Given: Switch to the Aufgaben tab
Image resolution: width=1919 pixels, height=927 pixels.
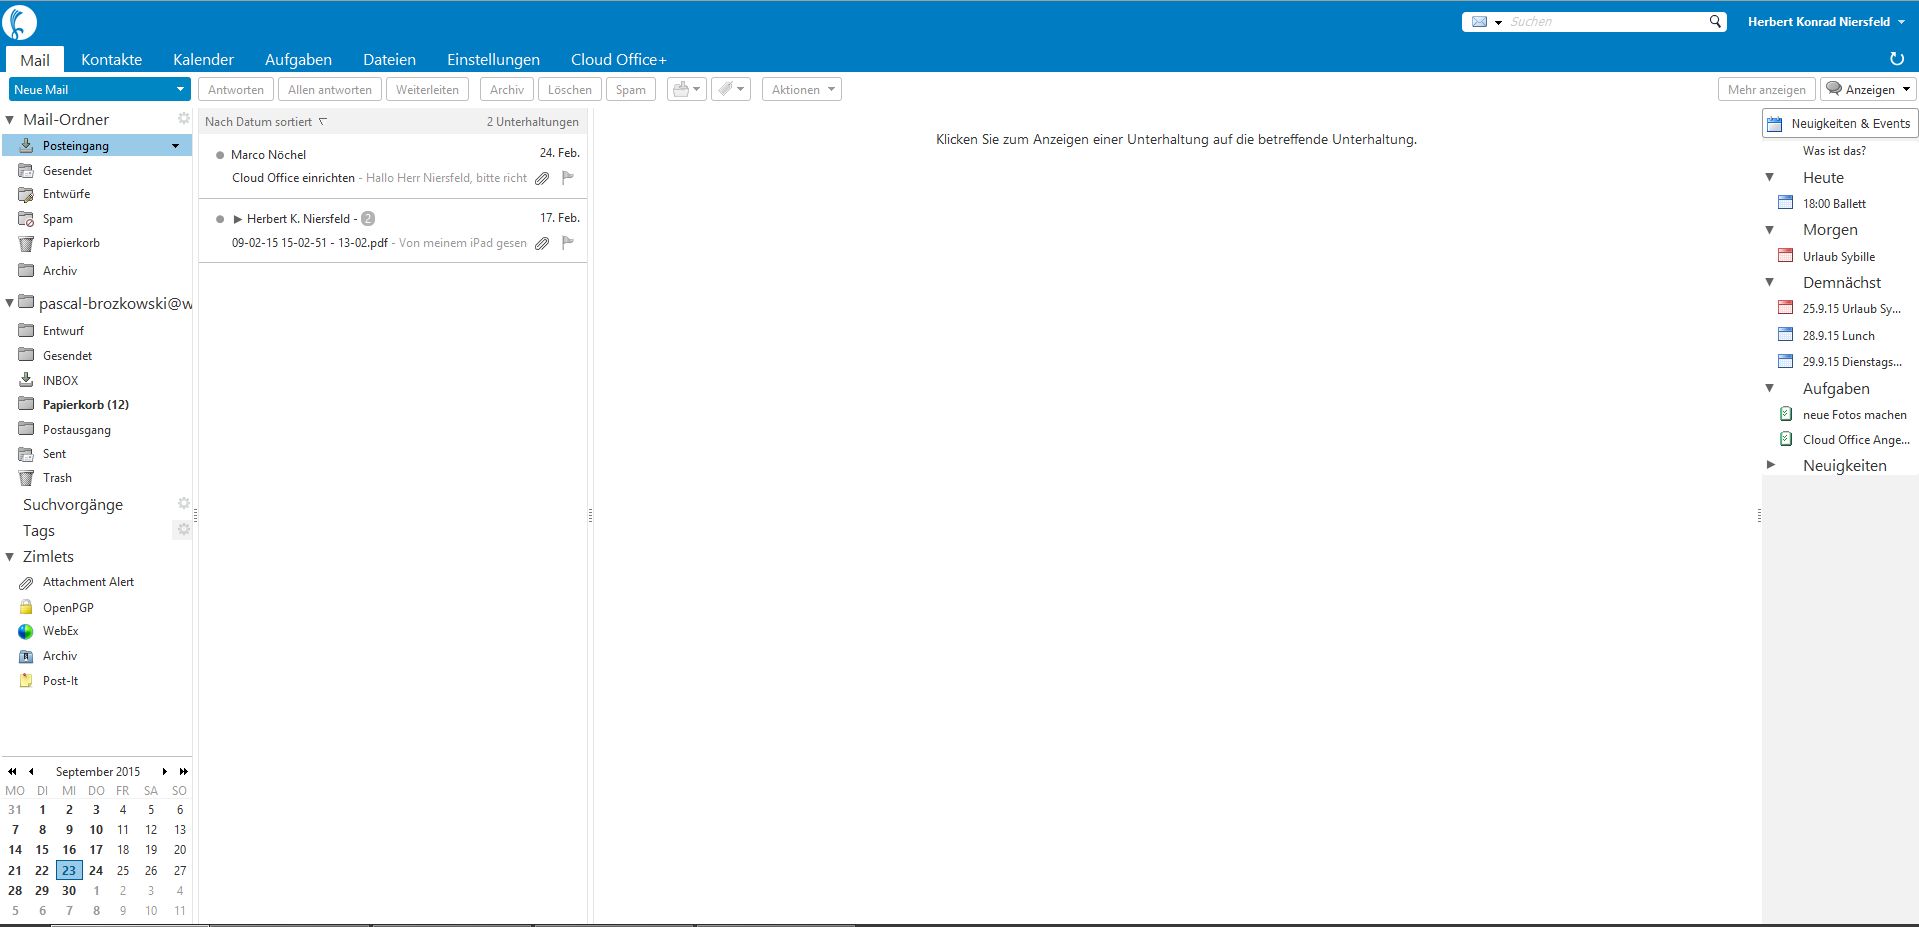Looking at the screenshot, I should (298, 60).
